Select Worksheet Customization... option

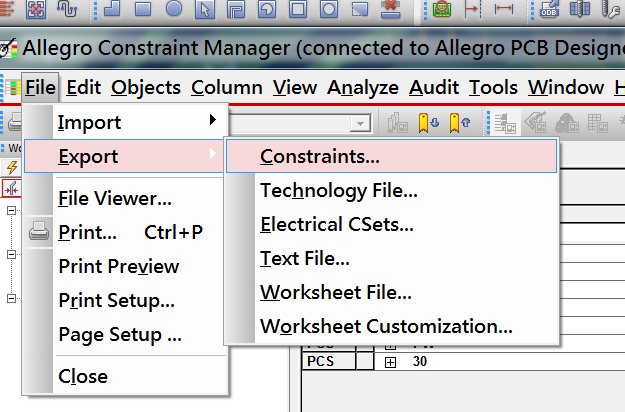coord(386,326)
